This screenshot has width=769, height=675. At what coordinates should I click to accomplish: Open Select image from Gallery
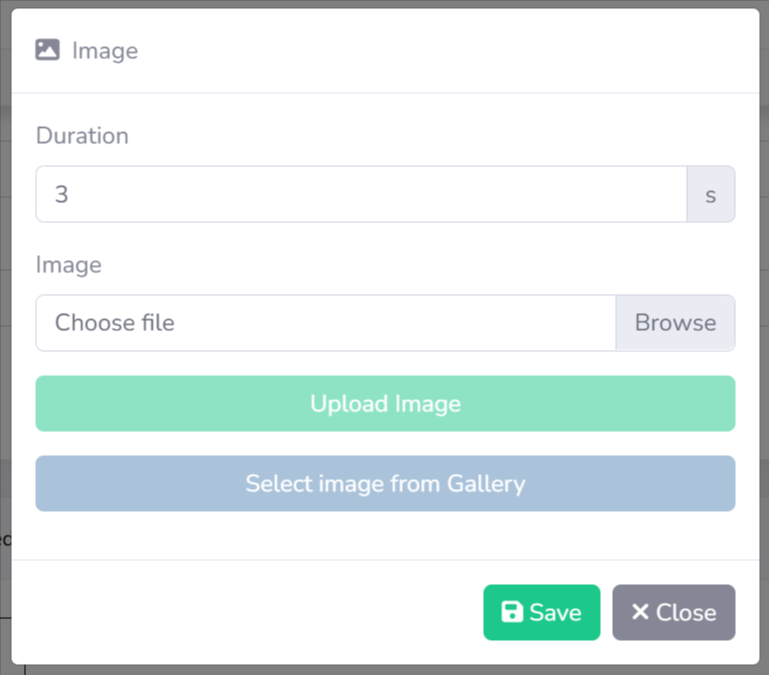(x=385, y=484)
